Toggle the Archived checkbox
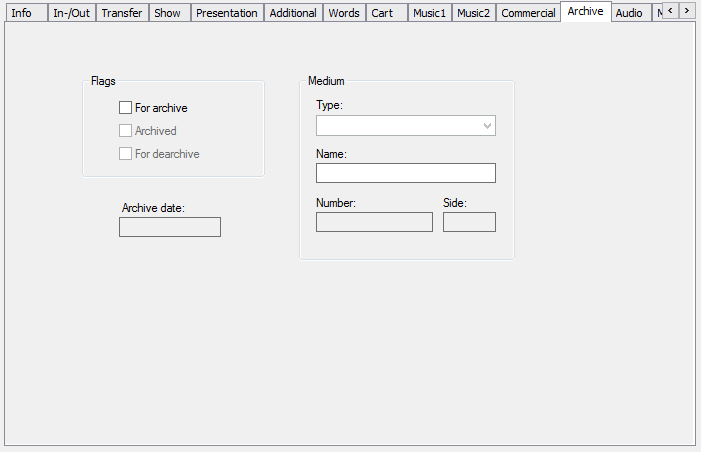The image size is (701, 452). [126, 131]
